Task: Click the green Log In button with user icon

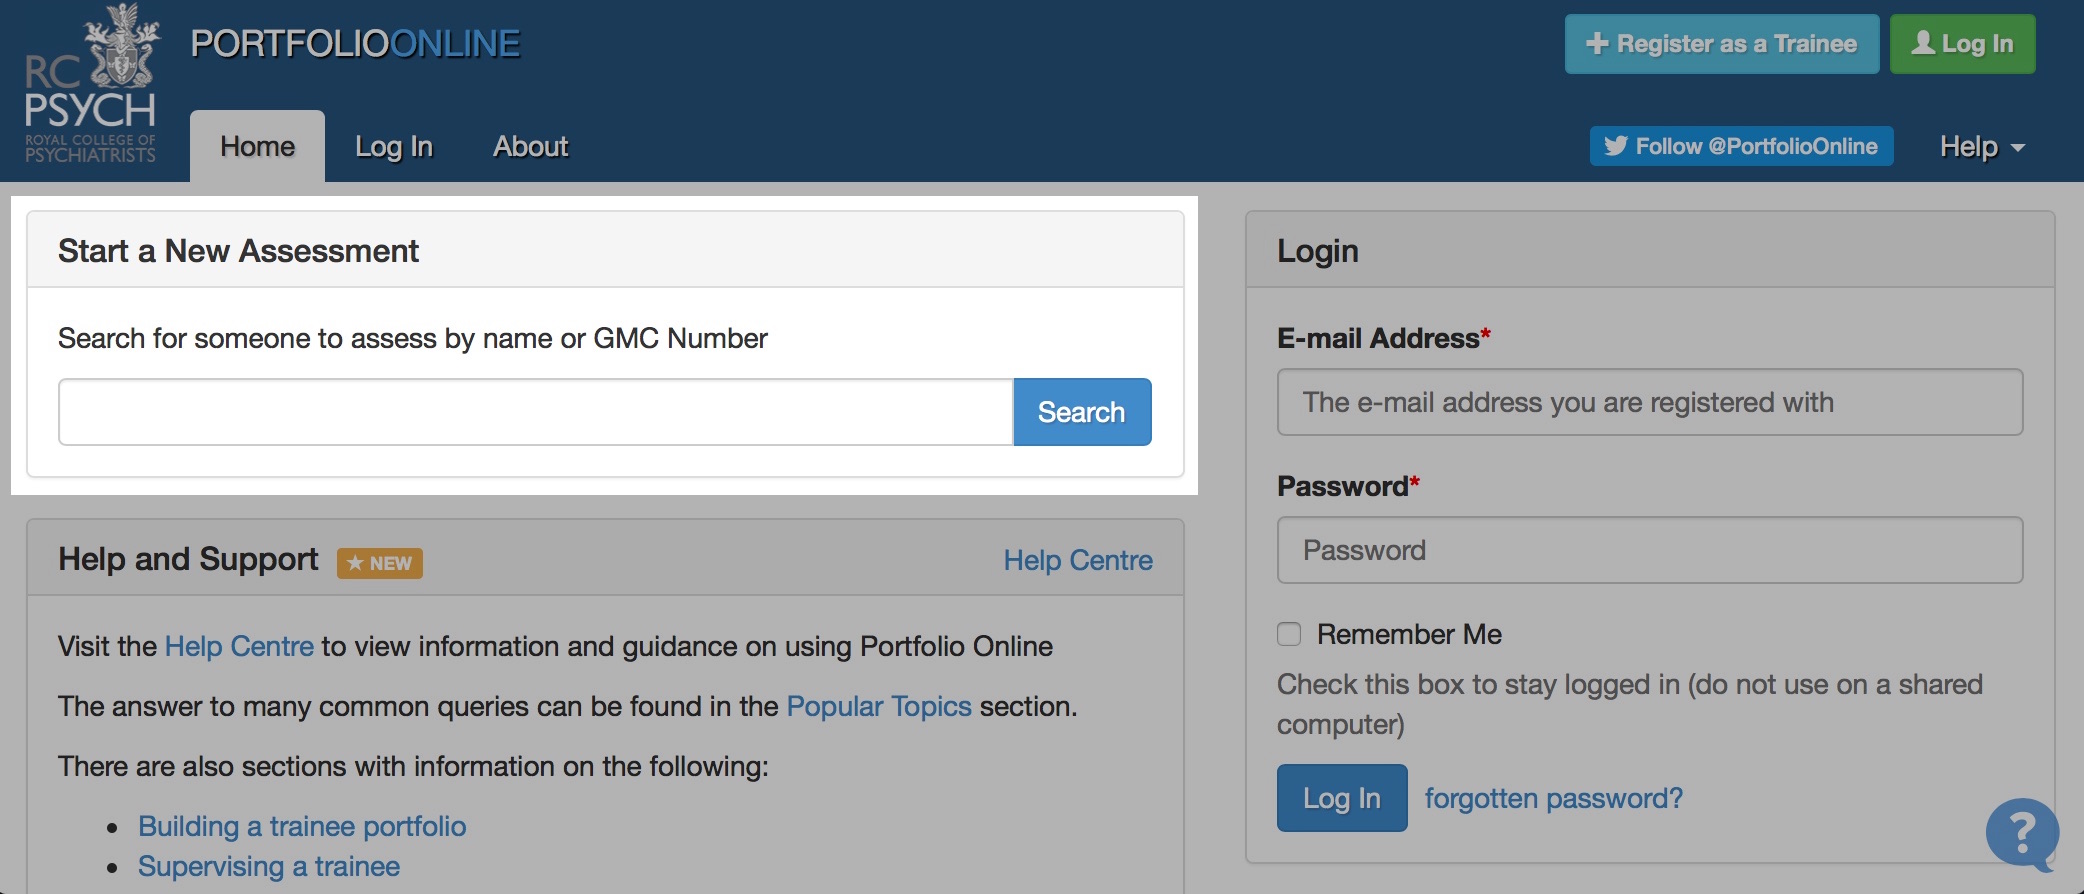Action: click(x=1962, y=44)
